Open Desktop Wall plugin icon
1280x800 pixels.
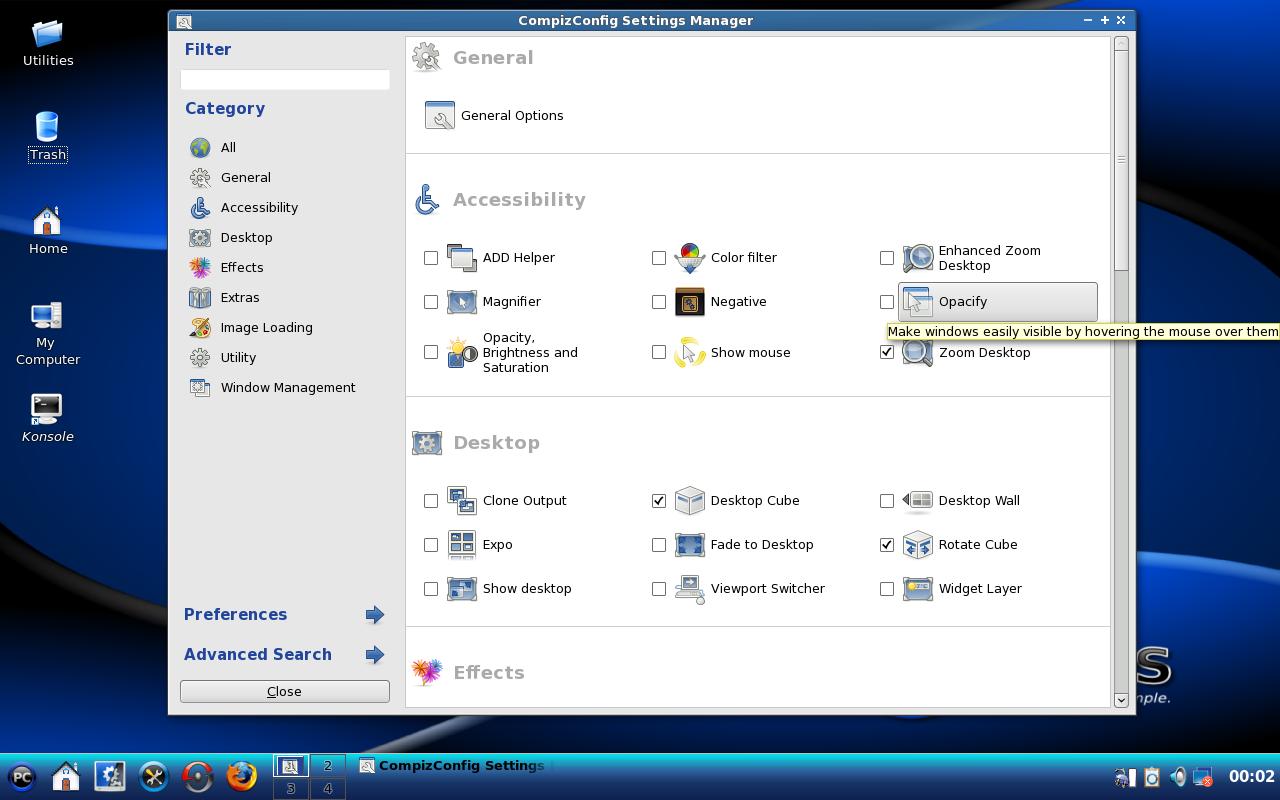(918, 500)
